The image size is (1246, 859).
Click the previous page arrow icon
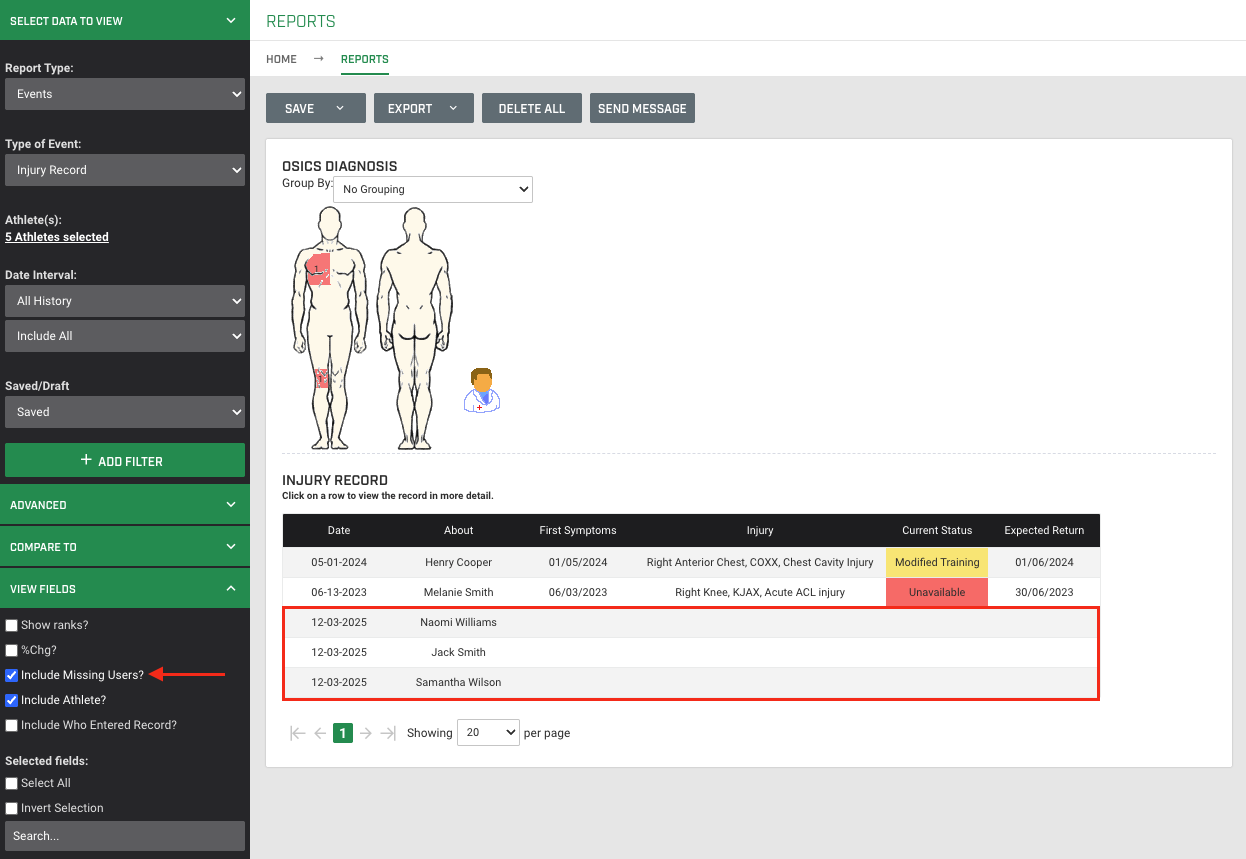pos(319,733)
